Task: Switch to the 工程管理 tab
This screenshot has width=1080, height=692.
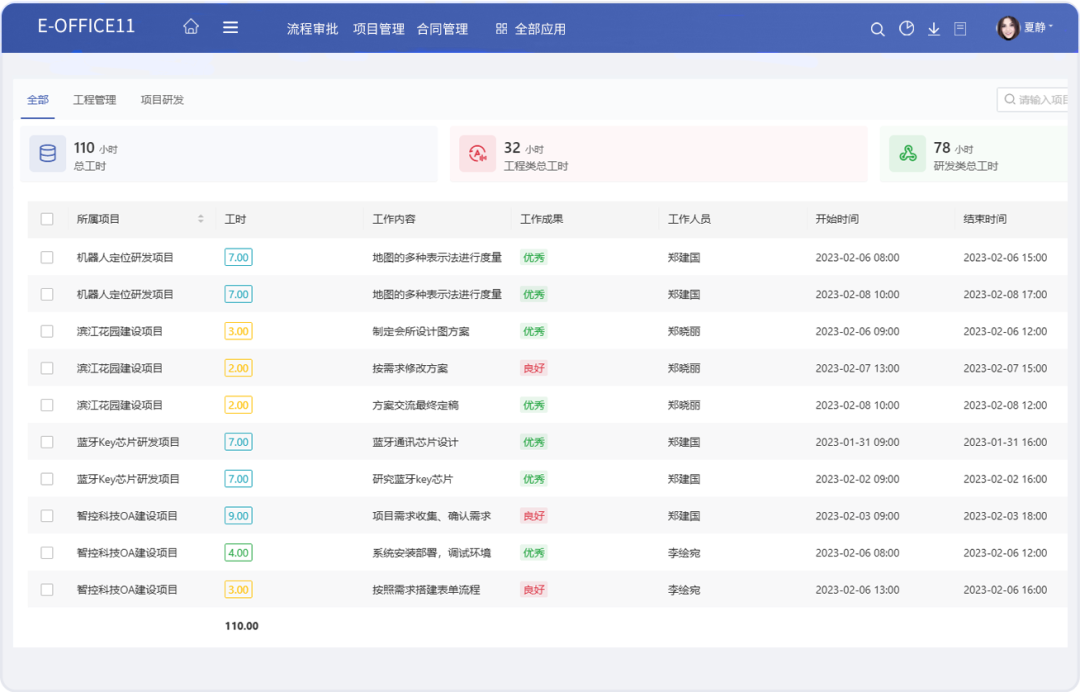Action: [x=94, y=100]
